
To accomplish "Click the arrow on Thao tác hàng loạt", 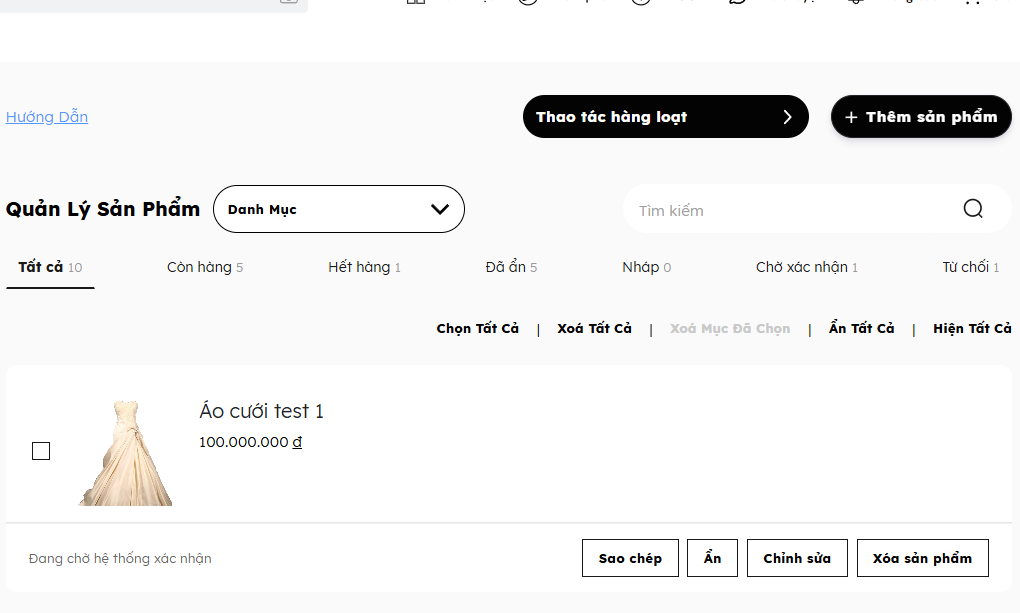I will (787, 117).
